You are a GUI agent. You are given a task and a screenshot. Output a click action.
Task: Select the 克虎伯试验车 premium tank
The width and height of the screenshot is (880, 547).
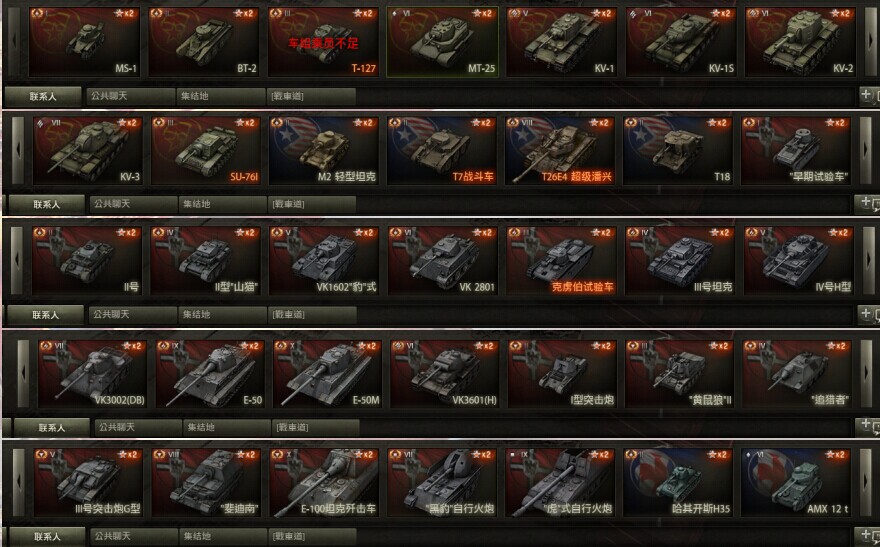561,261
